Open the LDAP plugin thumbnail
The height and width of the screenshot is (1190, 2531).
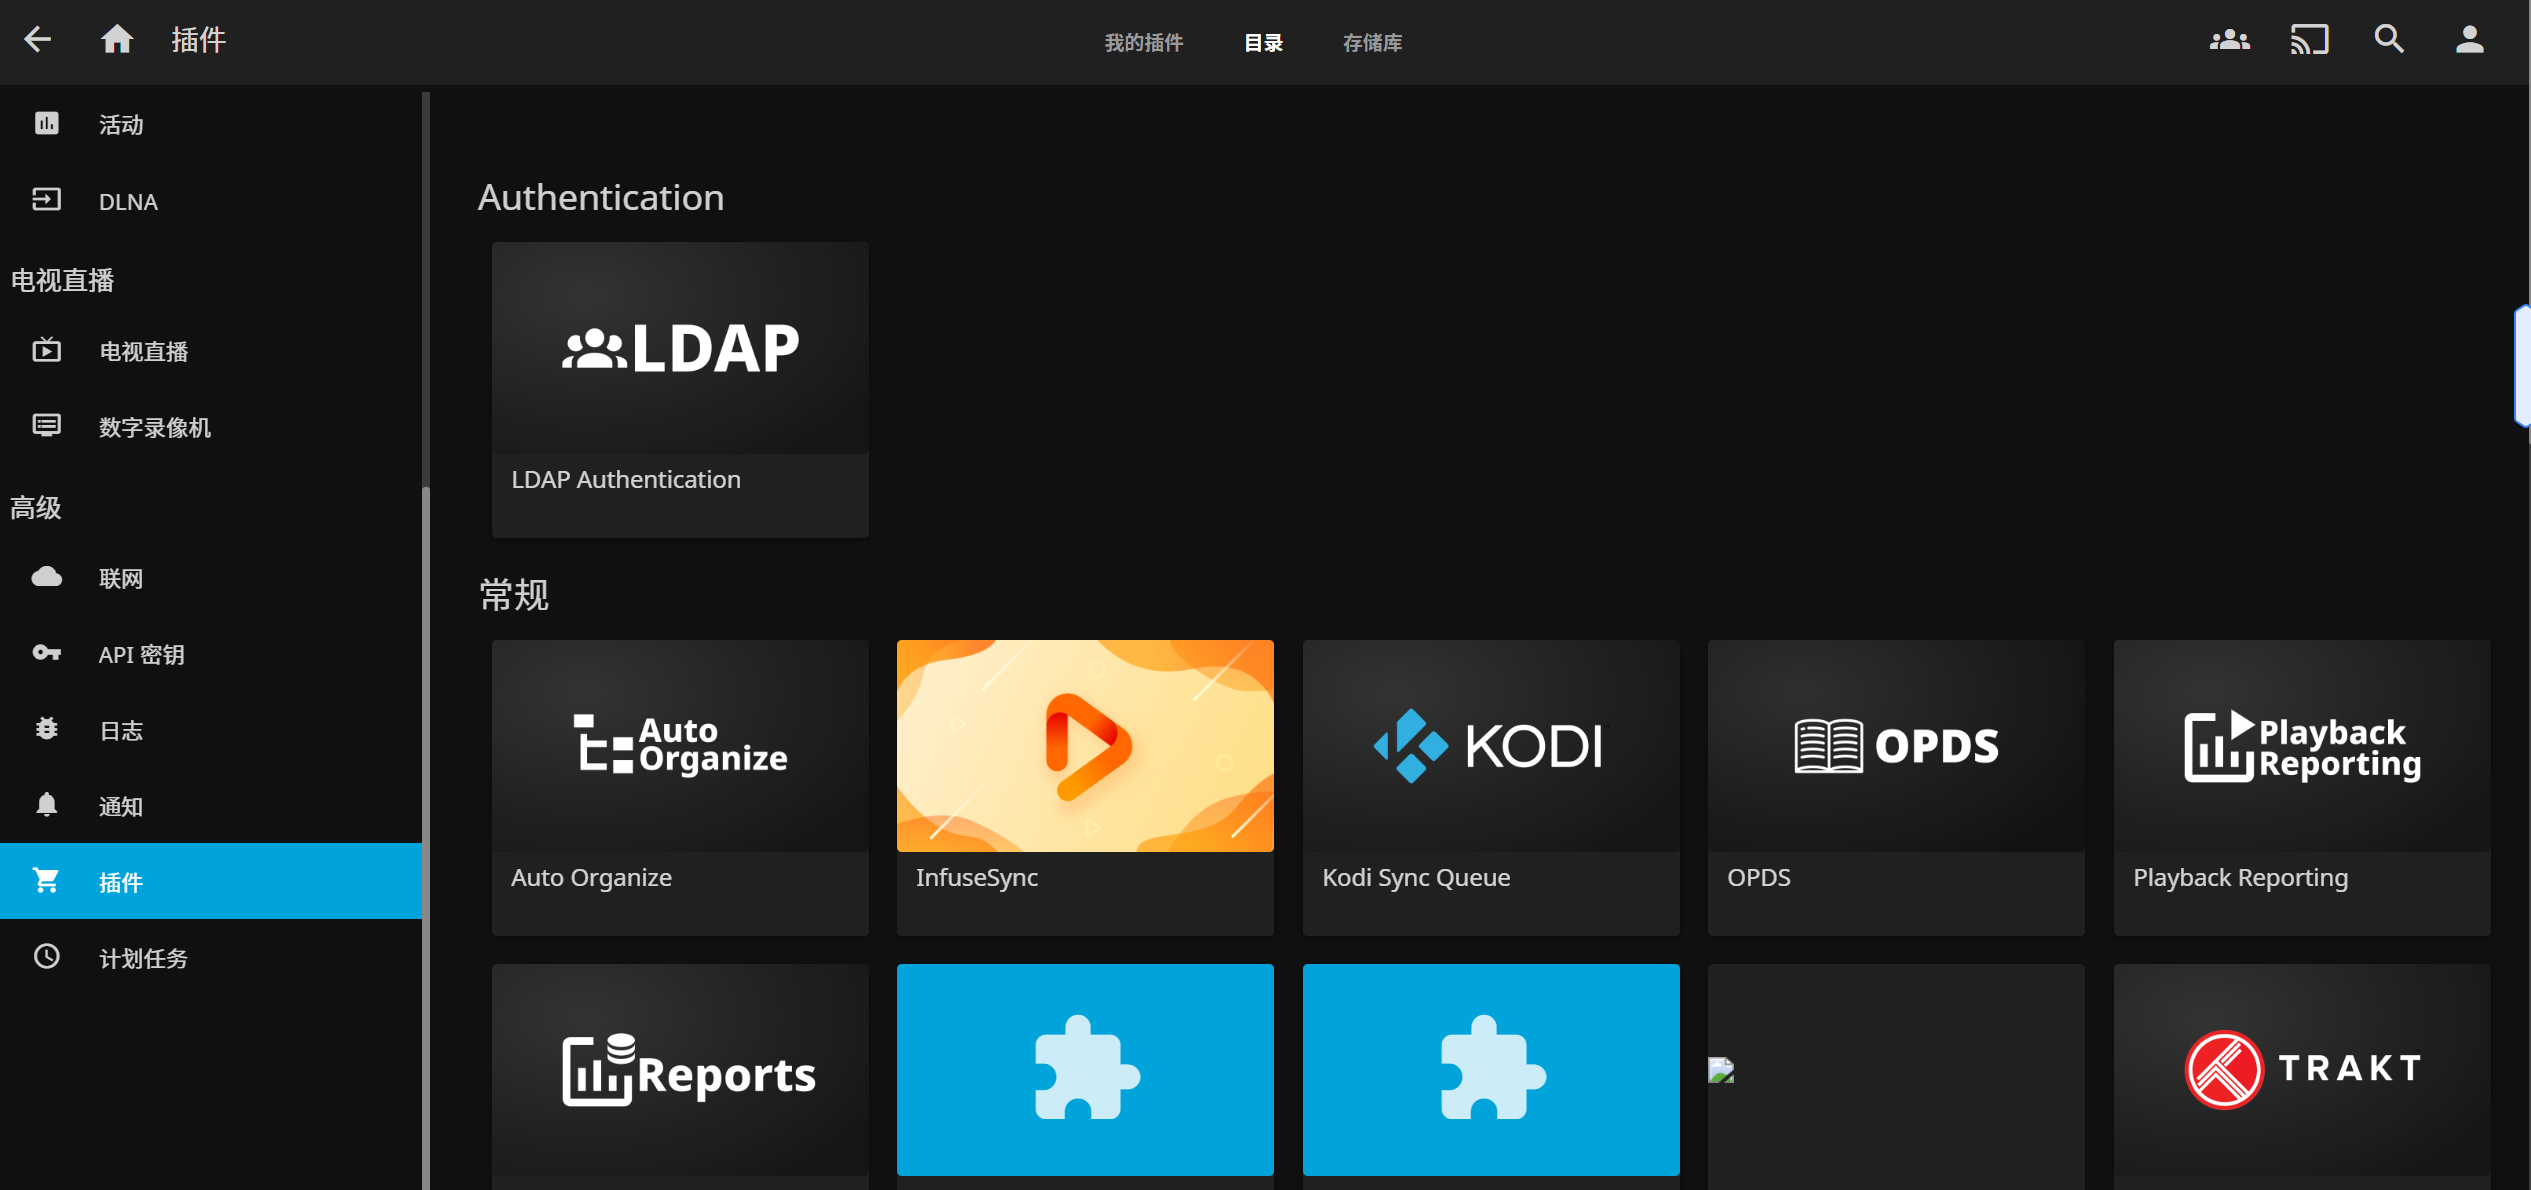click(680, 348)
